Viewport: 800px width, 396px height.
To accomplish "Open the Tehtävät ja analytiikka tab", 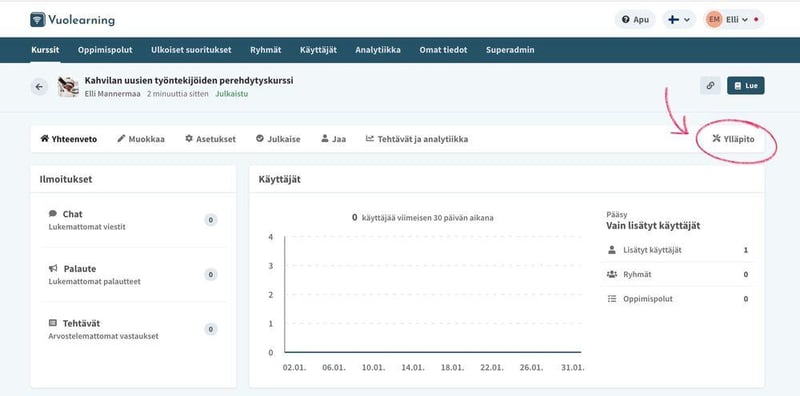I will (x=417, y=139).
